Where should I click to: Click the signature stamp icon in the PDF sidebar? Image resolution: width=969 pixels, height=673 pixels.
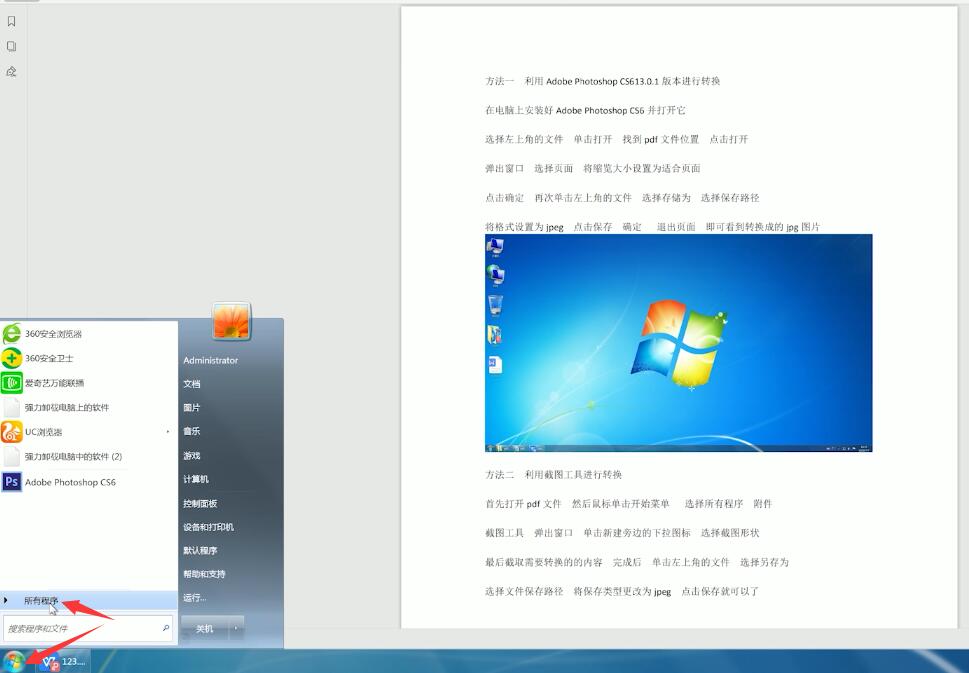point(11,72)
